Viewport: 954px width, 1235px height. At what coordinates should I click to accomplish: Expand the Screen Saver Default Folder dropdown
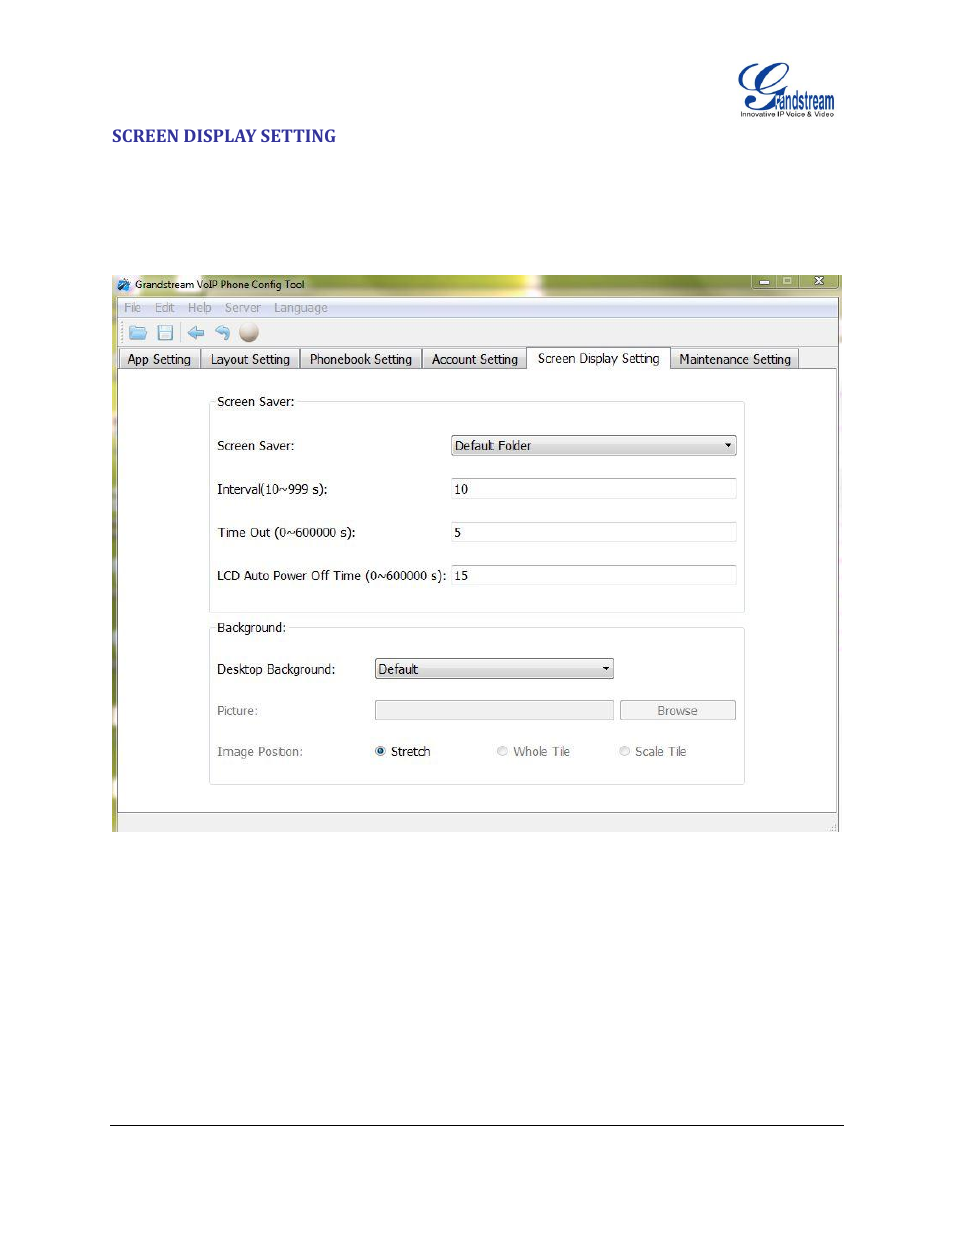(x=594, y=446)
